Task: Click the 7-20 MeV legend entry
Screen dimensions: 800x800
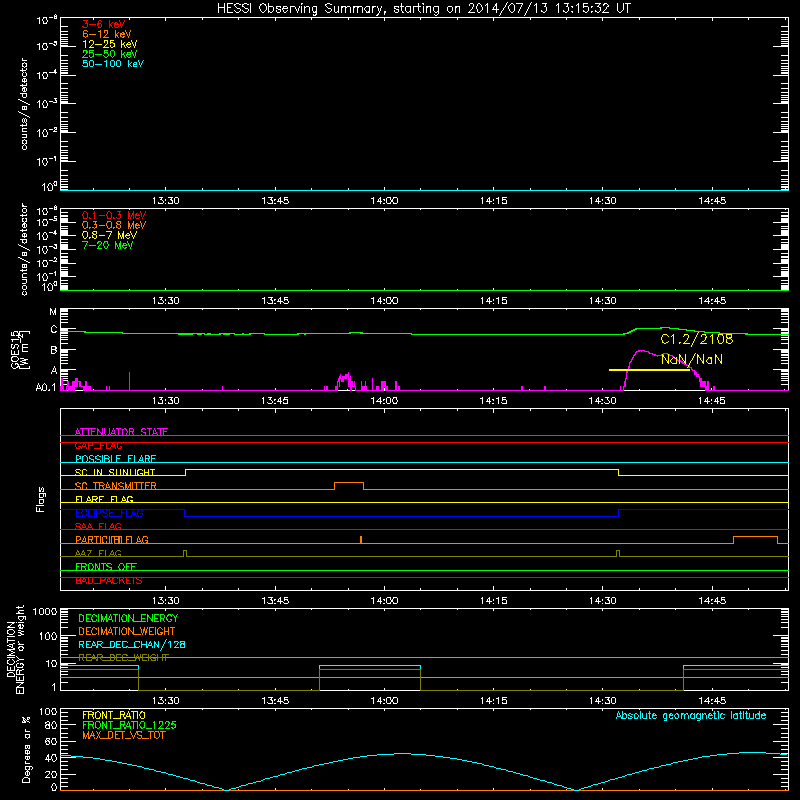Action: pyautogui.click(x=107, y=245)
